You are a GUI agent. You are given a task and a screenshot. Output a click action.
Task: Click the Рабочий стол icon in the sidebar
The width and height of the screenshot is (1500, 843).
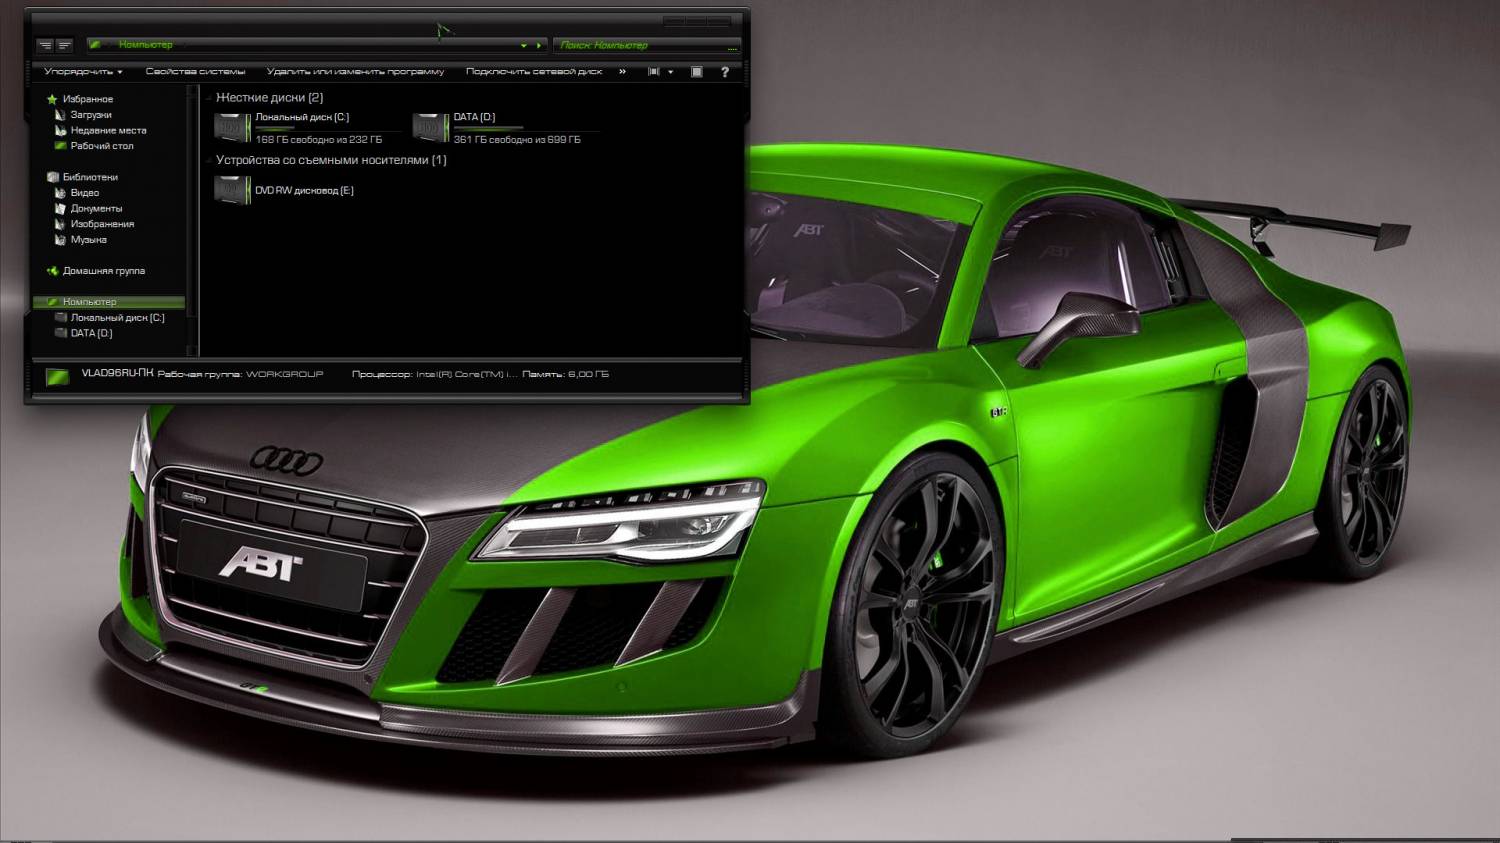(x=60, y=146)
